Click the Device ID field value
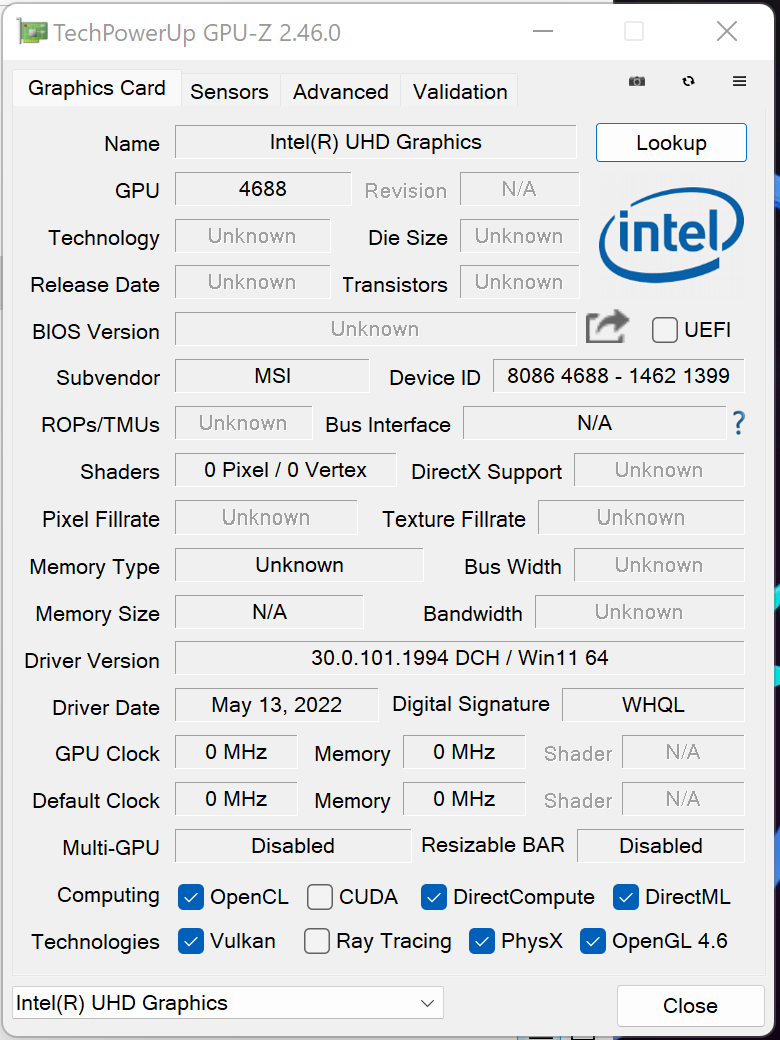780x1040 pixels. tap(618, 376)
